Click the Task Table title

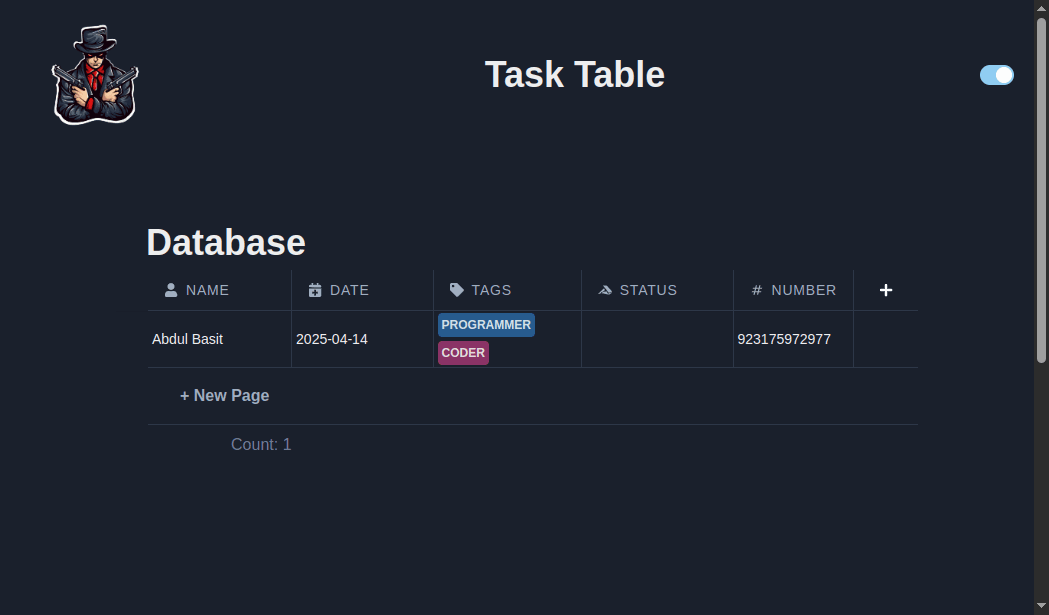tap(574, 74)
